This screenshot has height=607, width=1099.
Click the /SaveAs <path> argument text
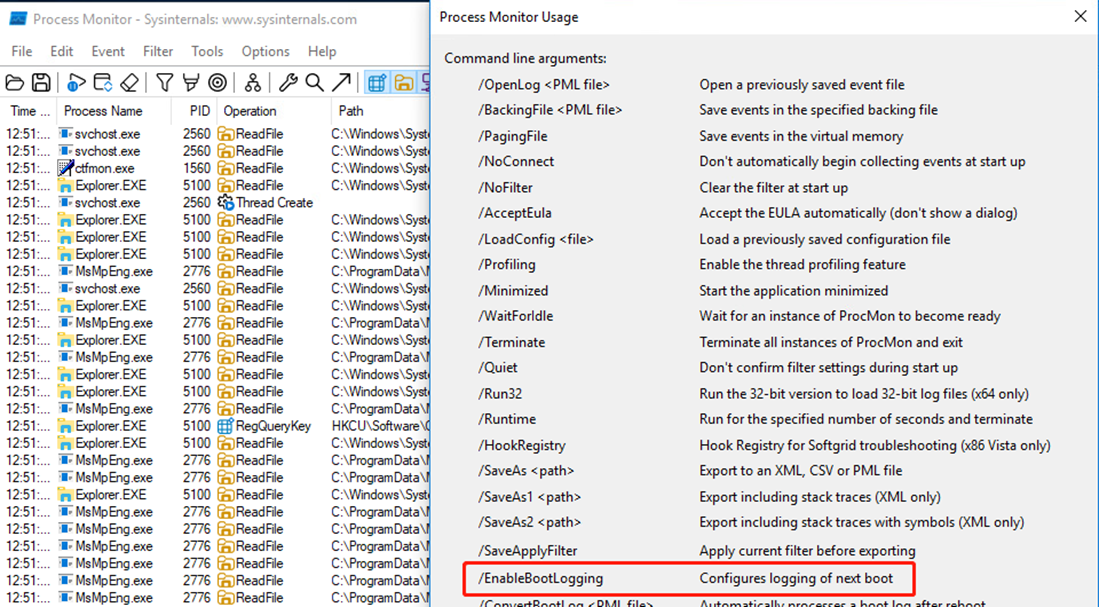[526, 470]
